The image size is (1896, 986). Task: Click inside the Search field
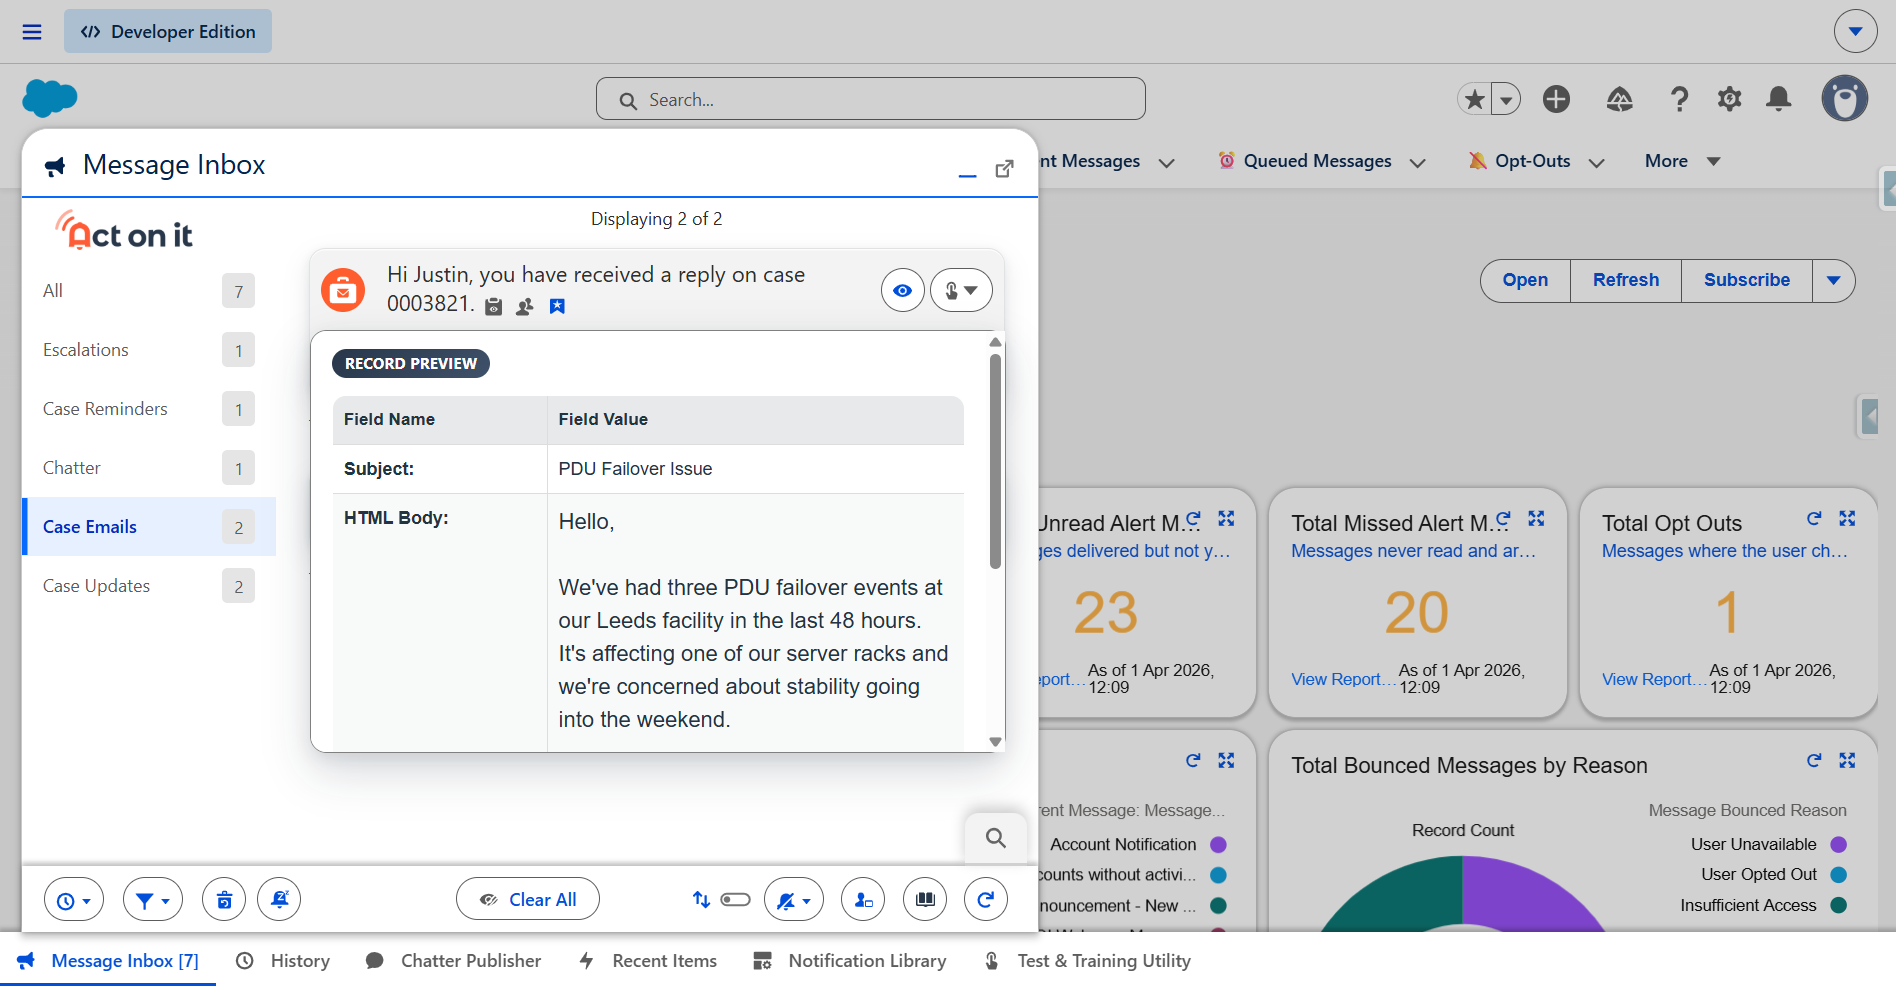click(x=870, y=99)
